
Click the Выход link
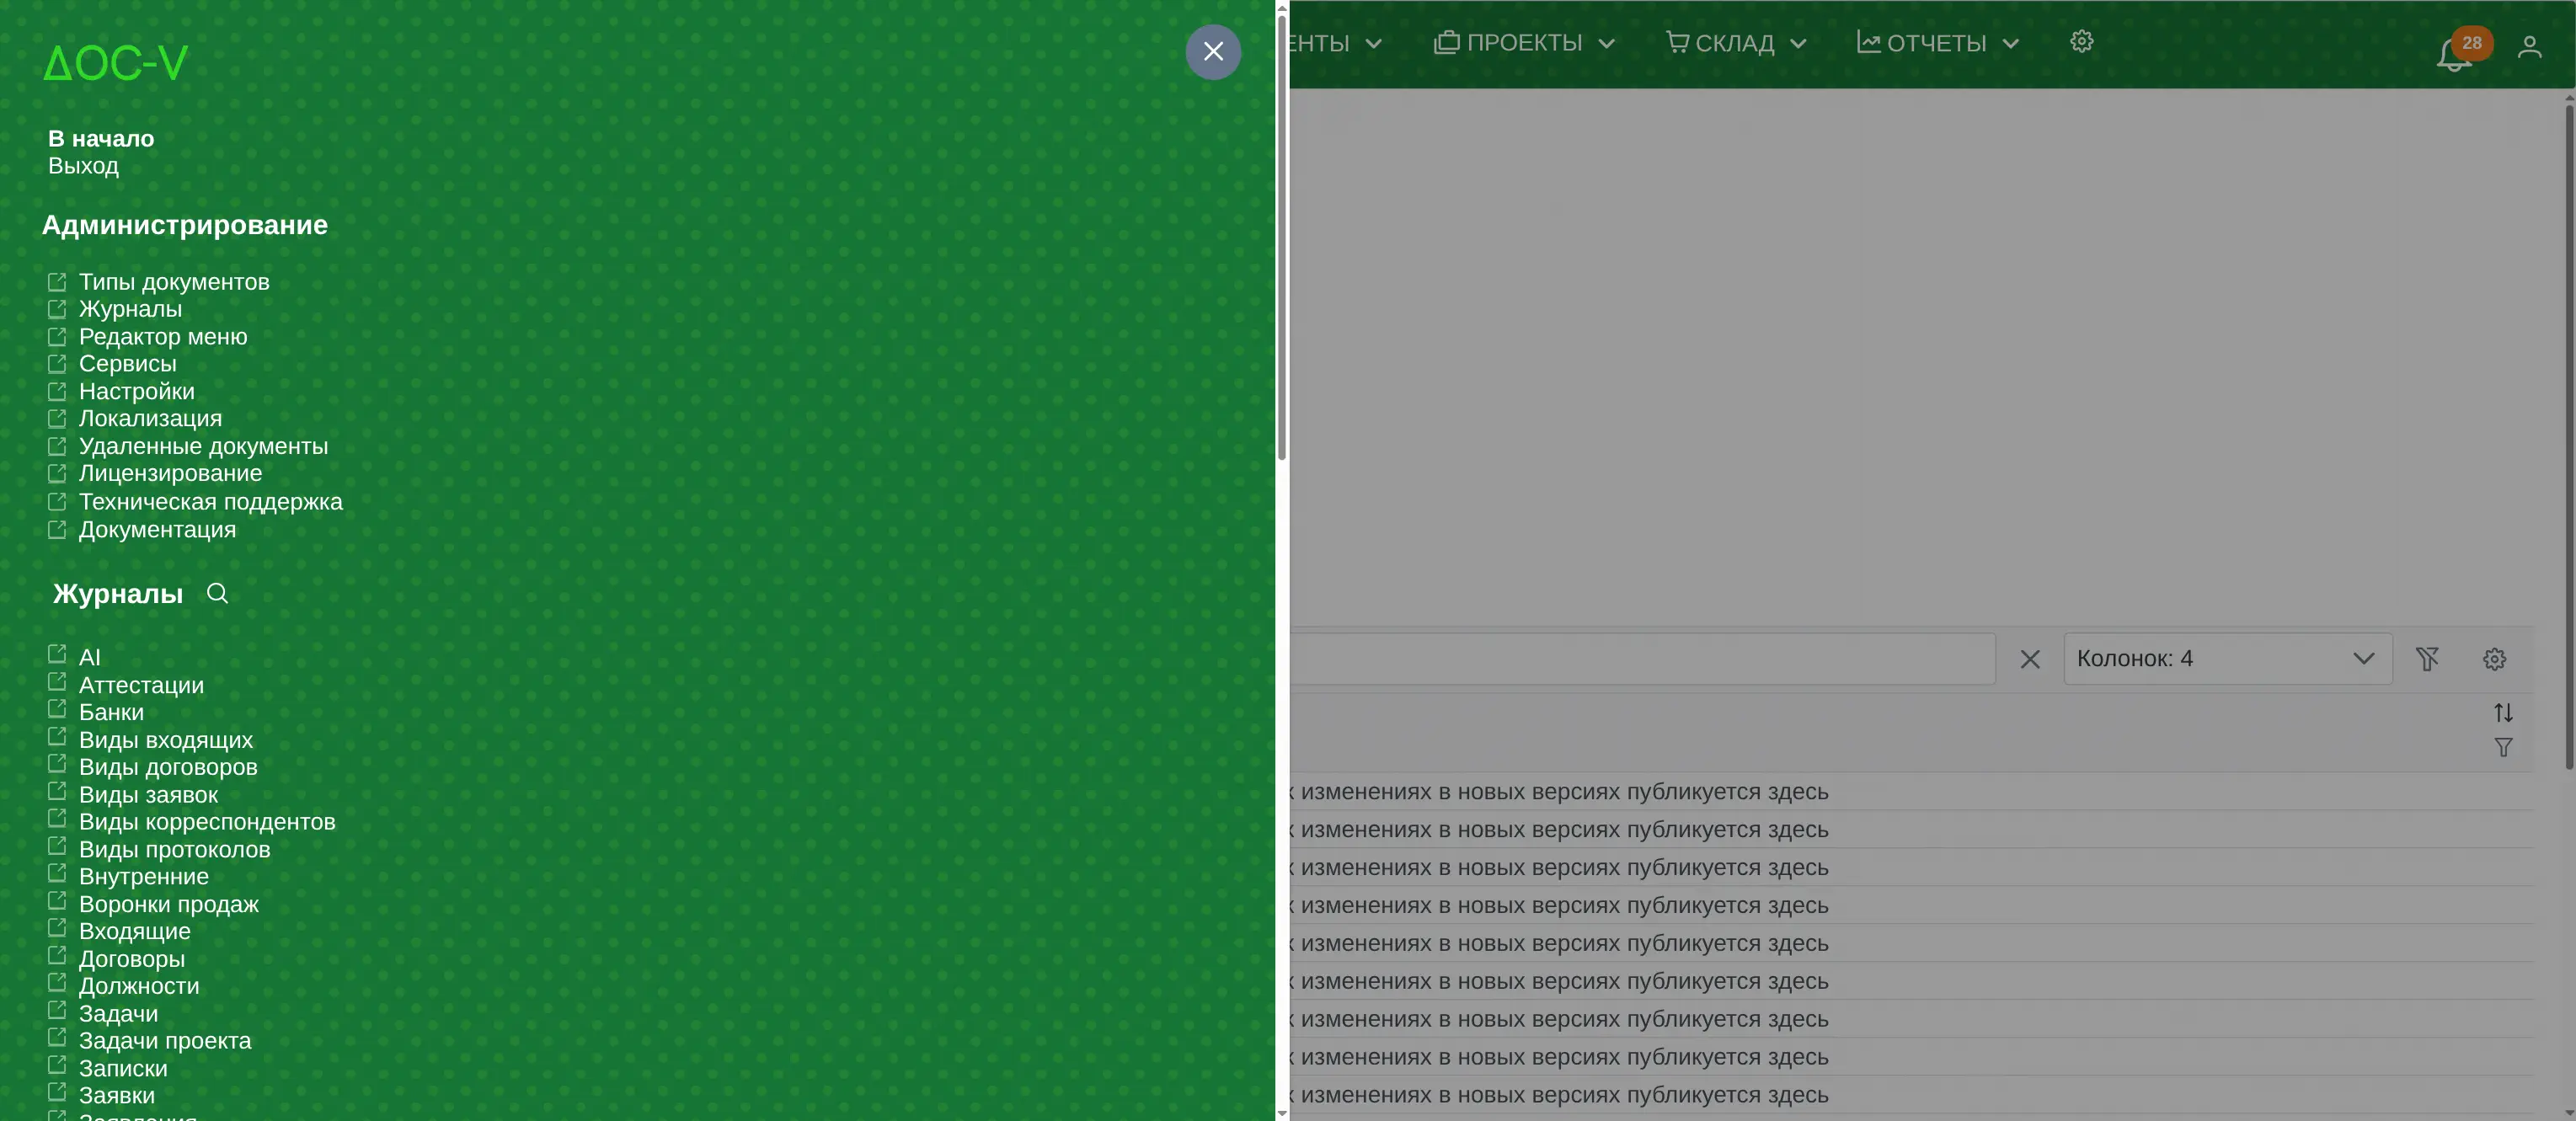(83, 166)
